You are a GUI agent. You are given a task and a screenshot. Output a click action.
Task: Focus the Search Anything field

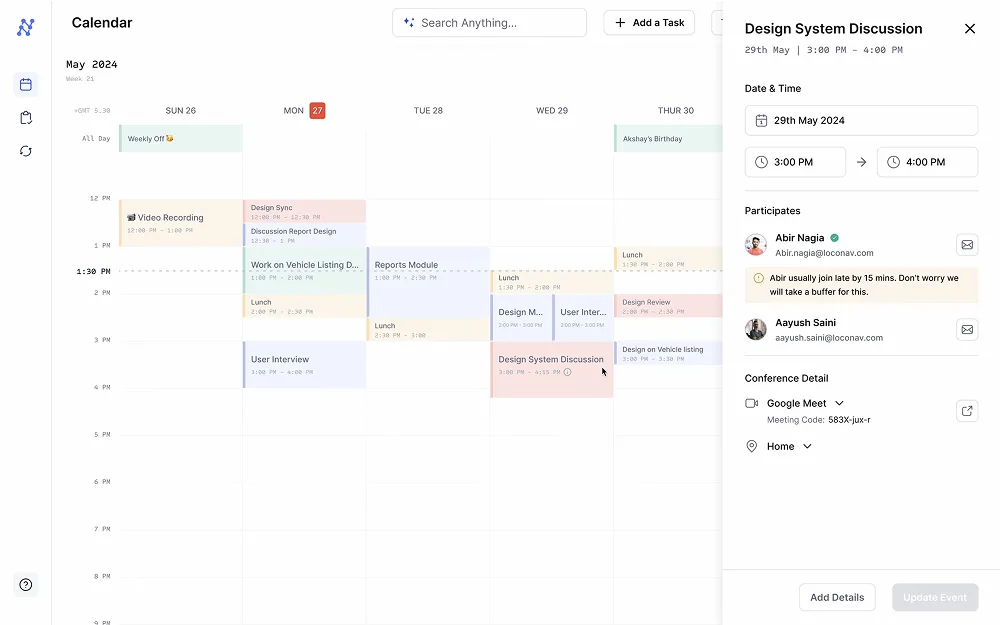click(489, 22)
